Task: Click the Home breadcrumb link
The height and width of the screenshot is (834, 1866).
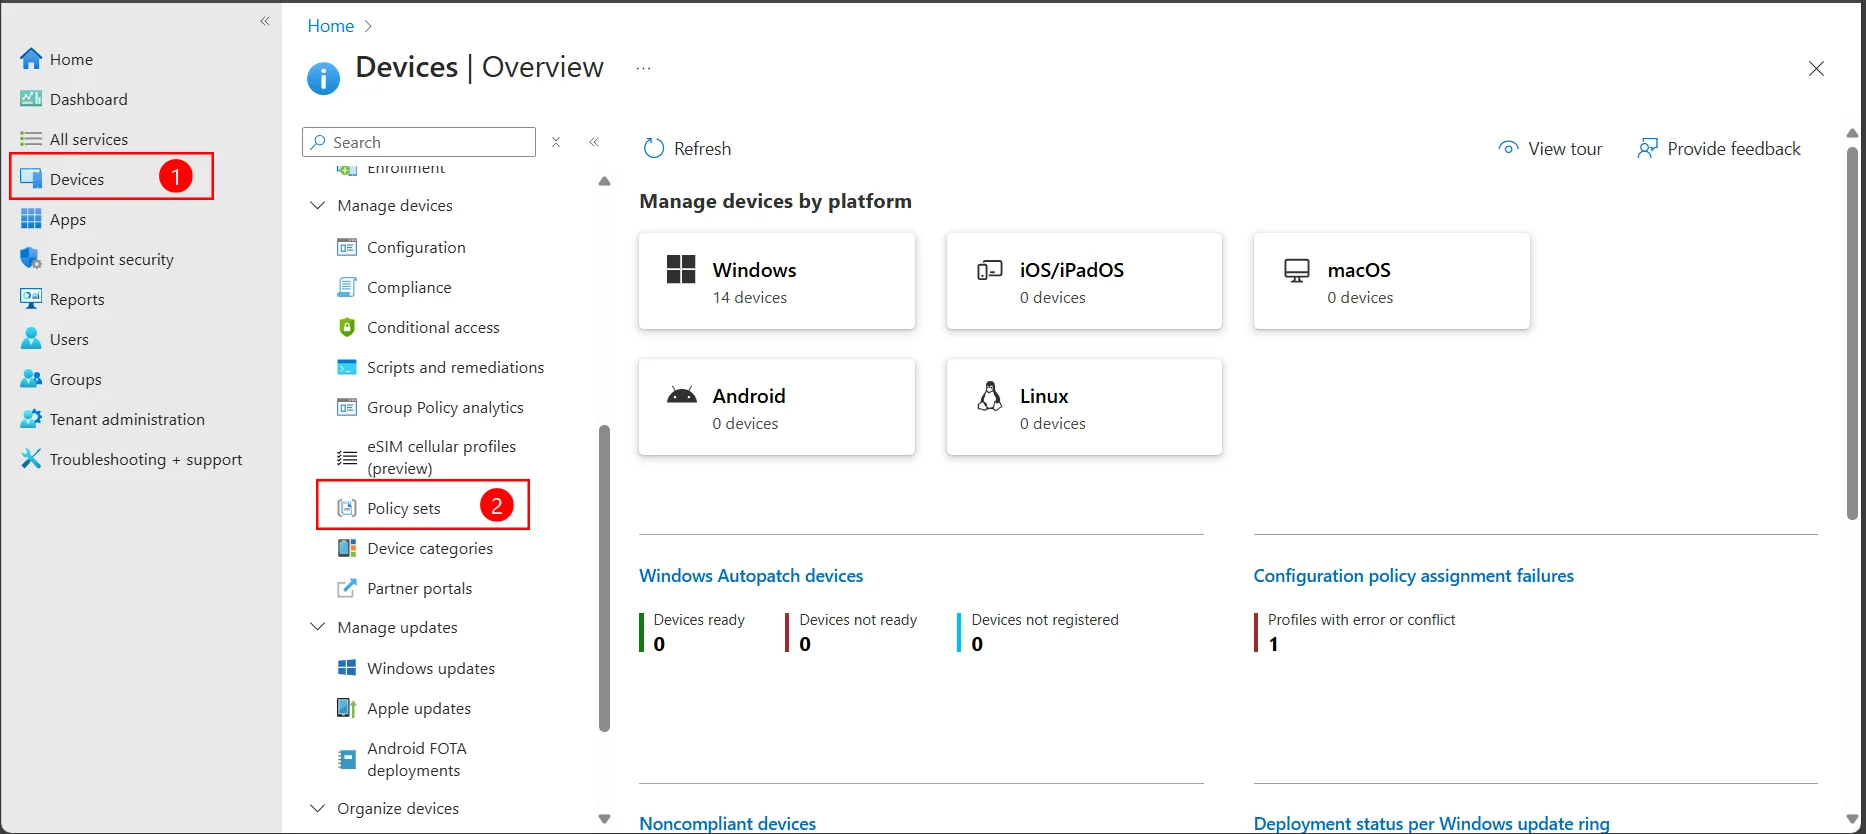Action: click(331, 26)
